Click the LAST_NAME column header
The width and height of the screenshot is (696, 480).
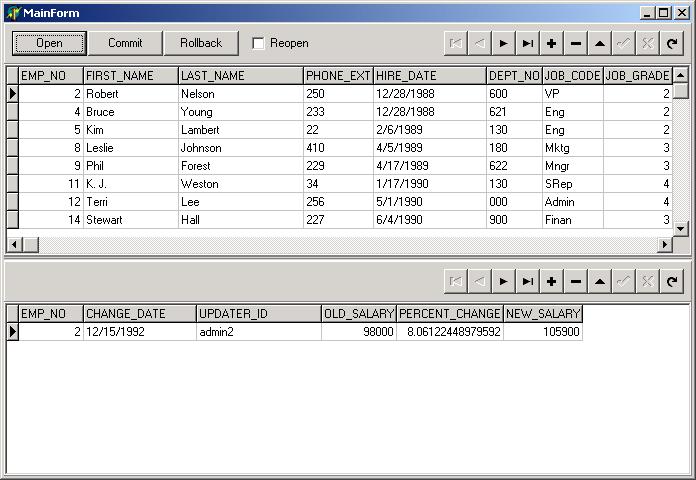(241, 75)
